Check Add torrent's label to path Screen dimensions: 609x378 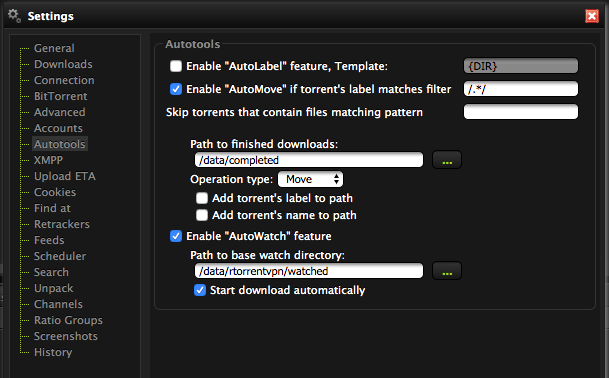202,198
